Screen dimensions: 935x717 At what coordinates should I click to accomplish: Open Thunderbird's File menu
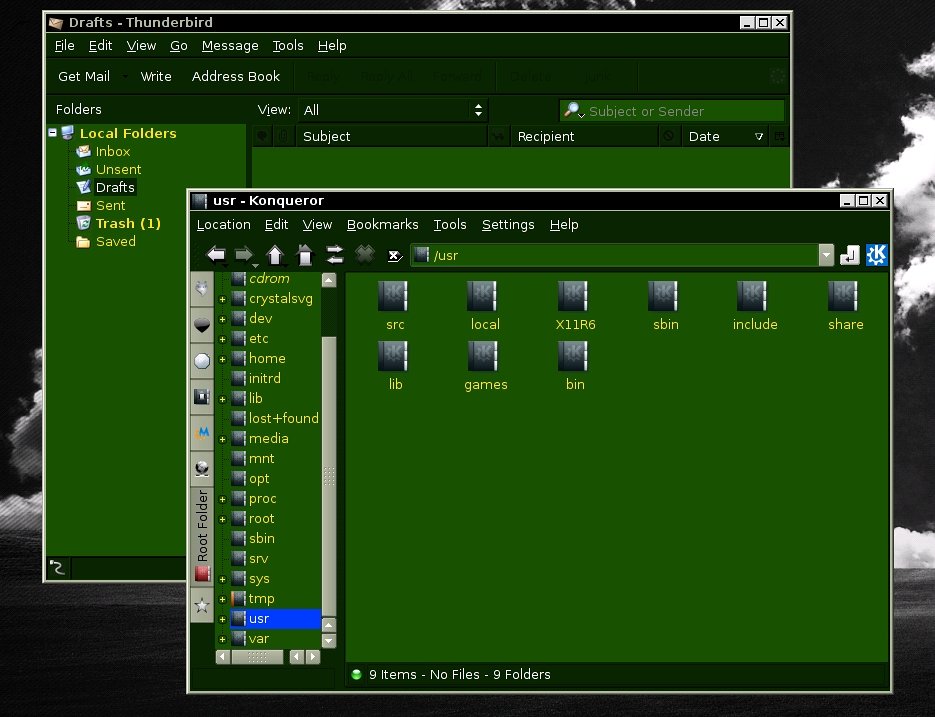[64, 46]
